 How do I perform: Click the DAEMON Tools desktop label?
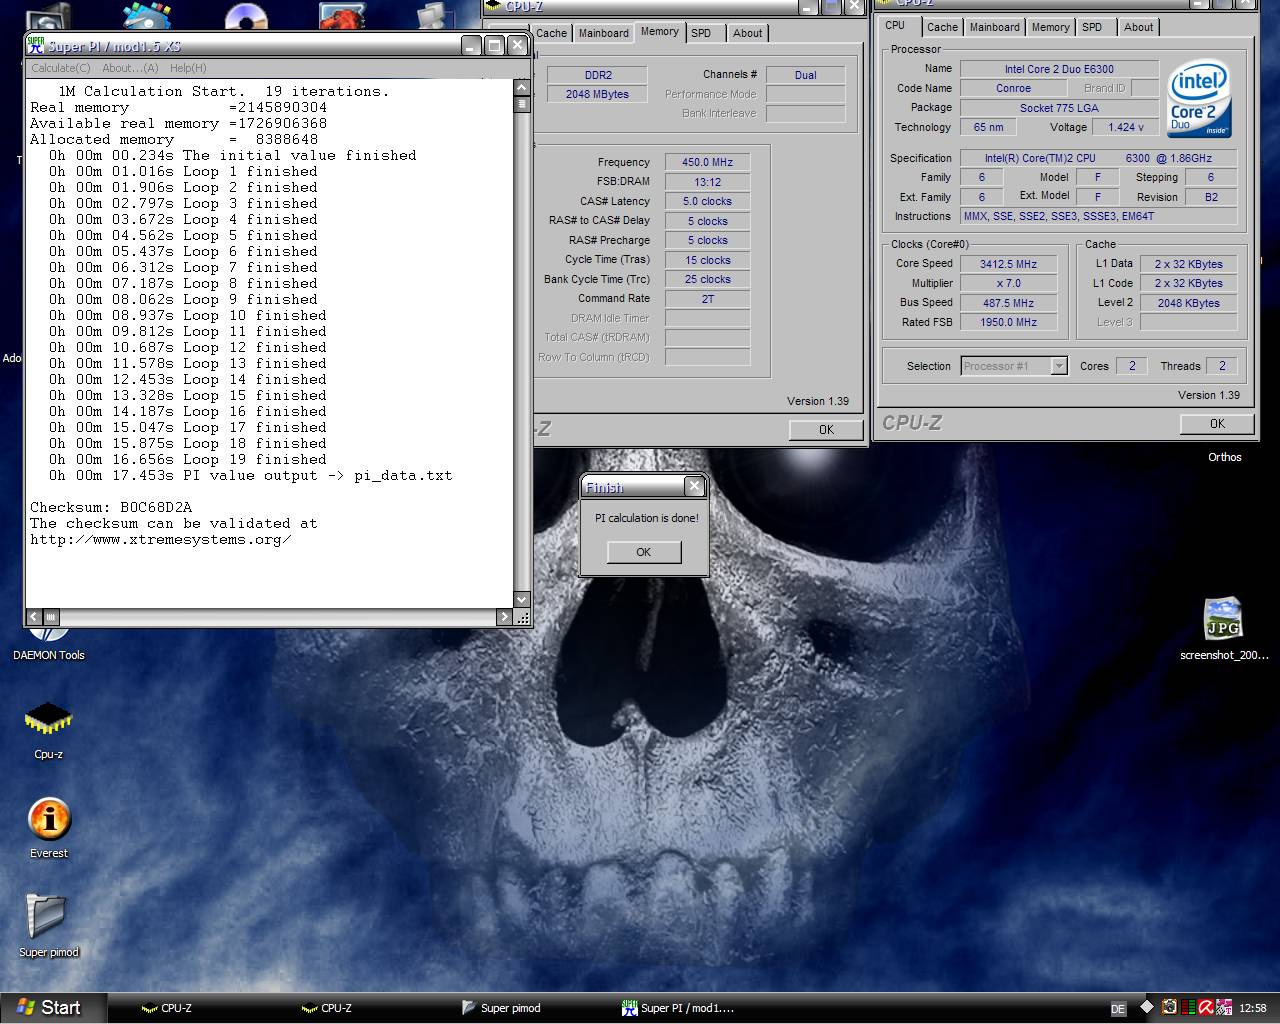[x=48, y=655]
